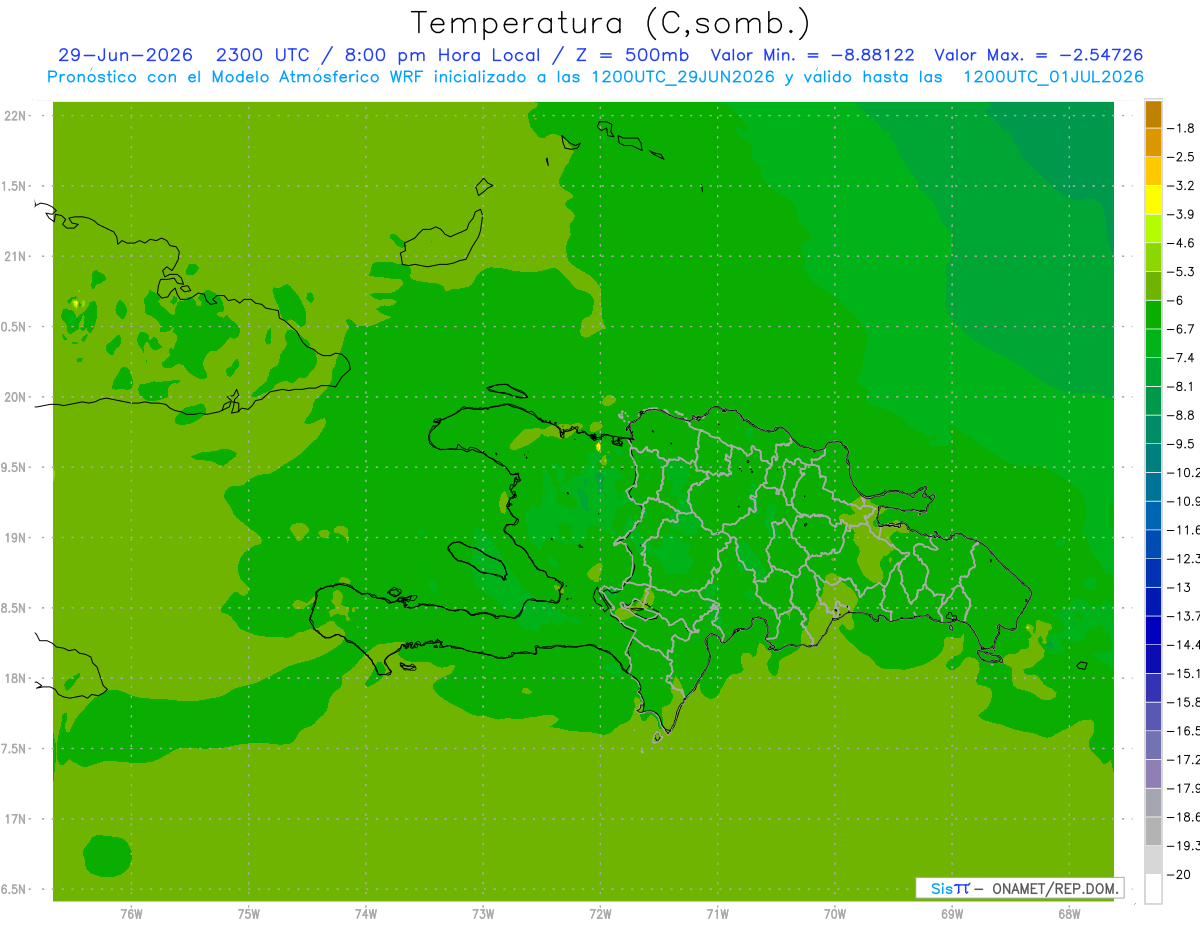Click the '69W' longitude label
Viewport: 1200px width, 927px height.
(952, 915)
